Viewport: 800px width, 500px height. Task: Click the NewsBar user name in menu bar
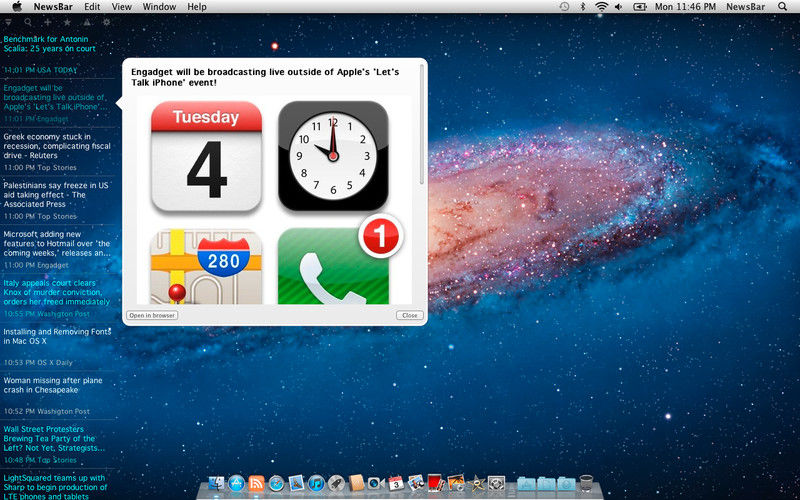pos(745,7)
